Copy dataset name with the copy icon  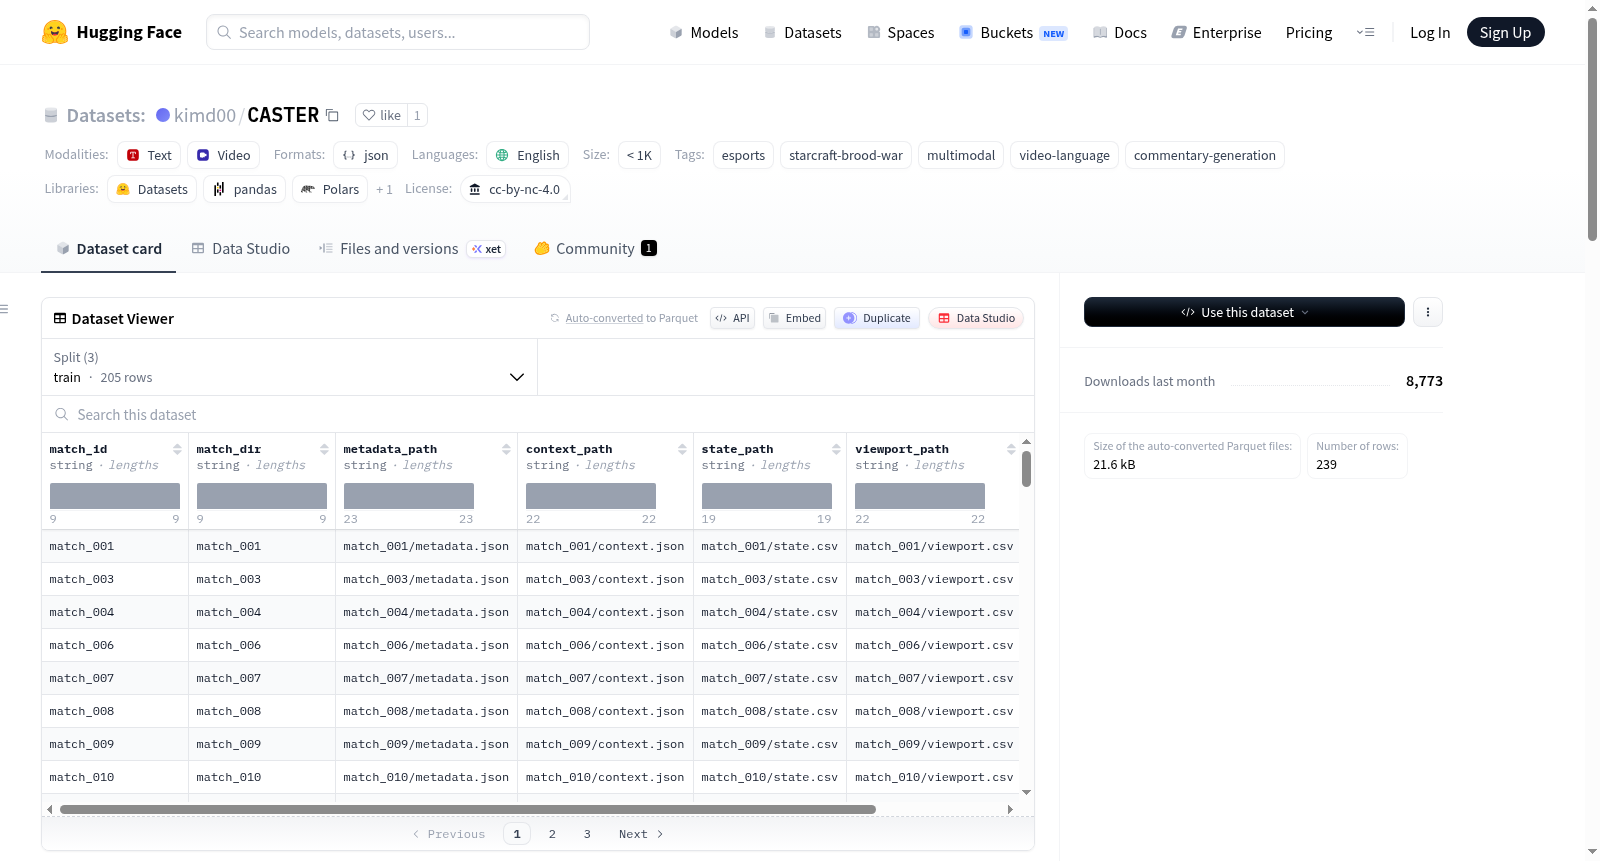(333, 115)
